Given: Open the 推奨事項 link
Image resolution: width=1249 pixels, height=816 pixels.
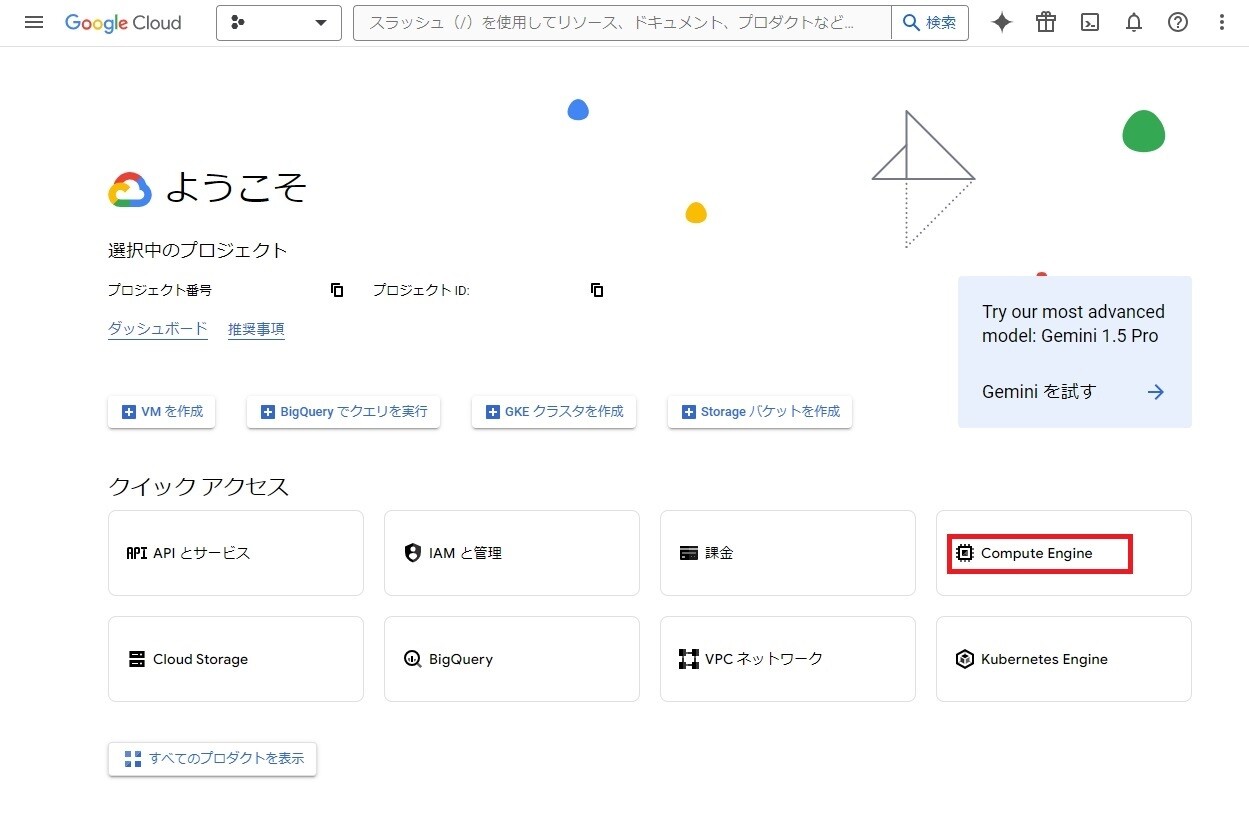Looking at the screenshot, I should 256,329.
